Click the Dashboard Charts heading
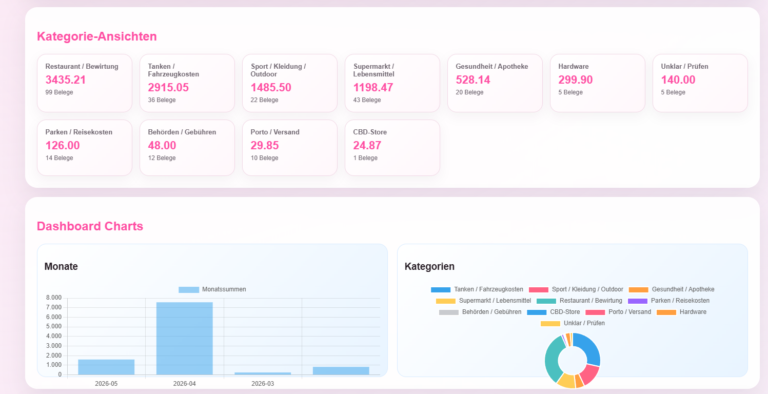The image size is (768, 394). tap(90, 226)
